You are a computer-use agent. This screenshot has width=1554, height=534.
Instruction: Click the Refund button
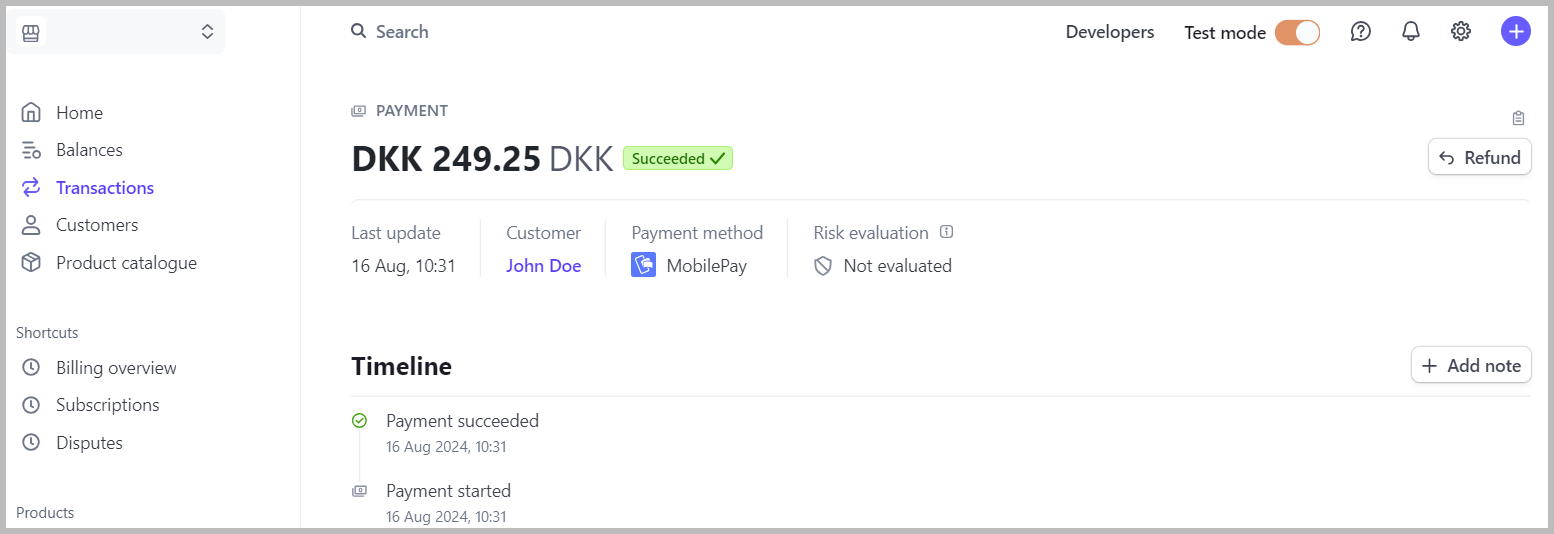(1479, 157)
